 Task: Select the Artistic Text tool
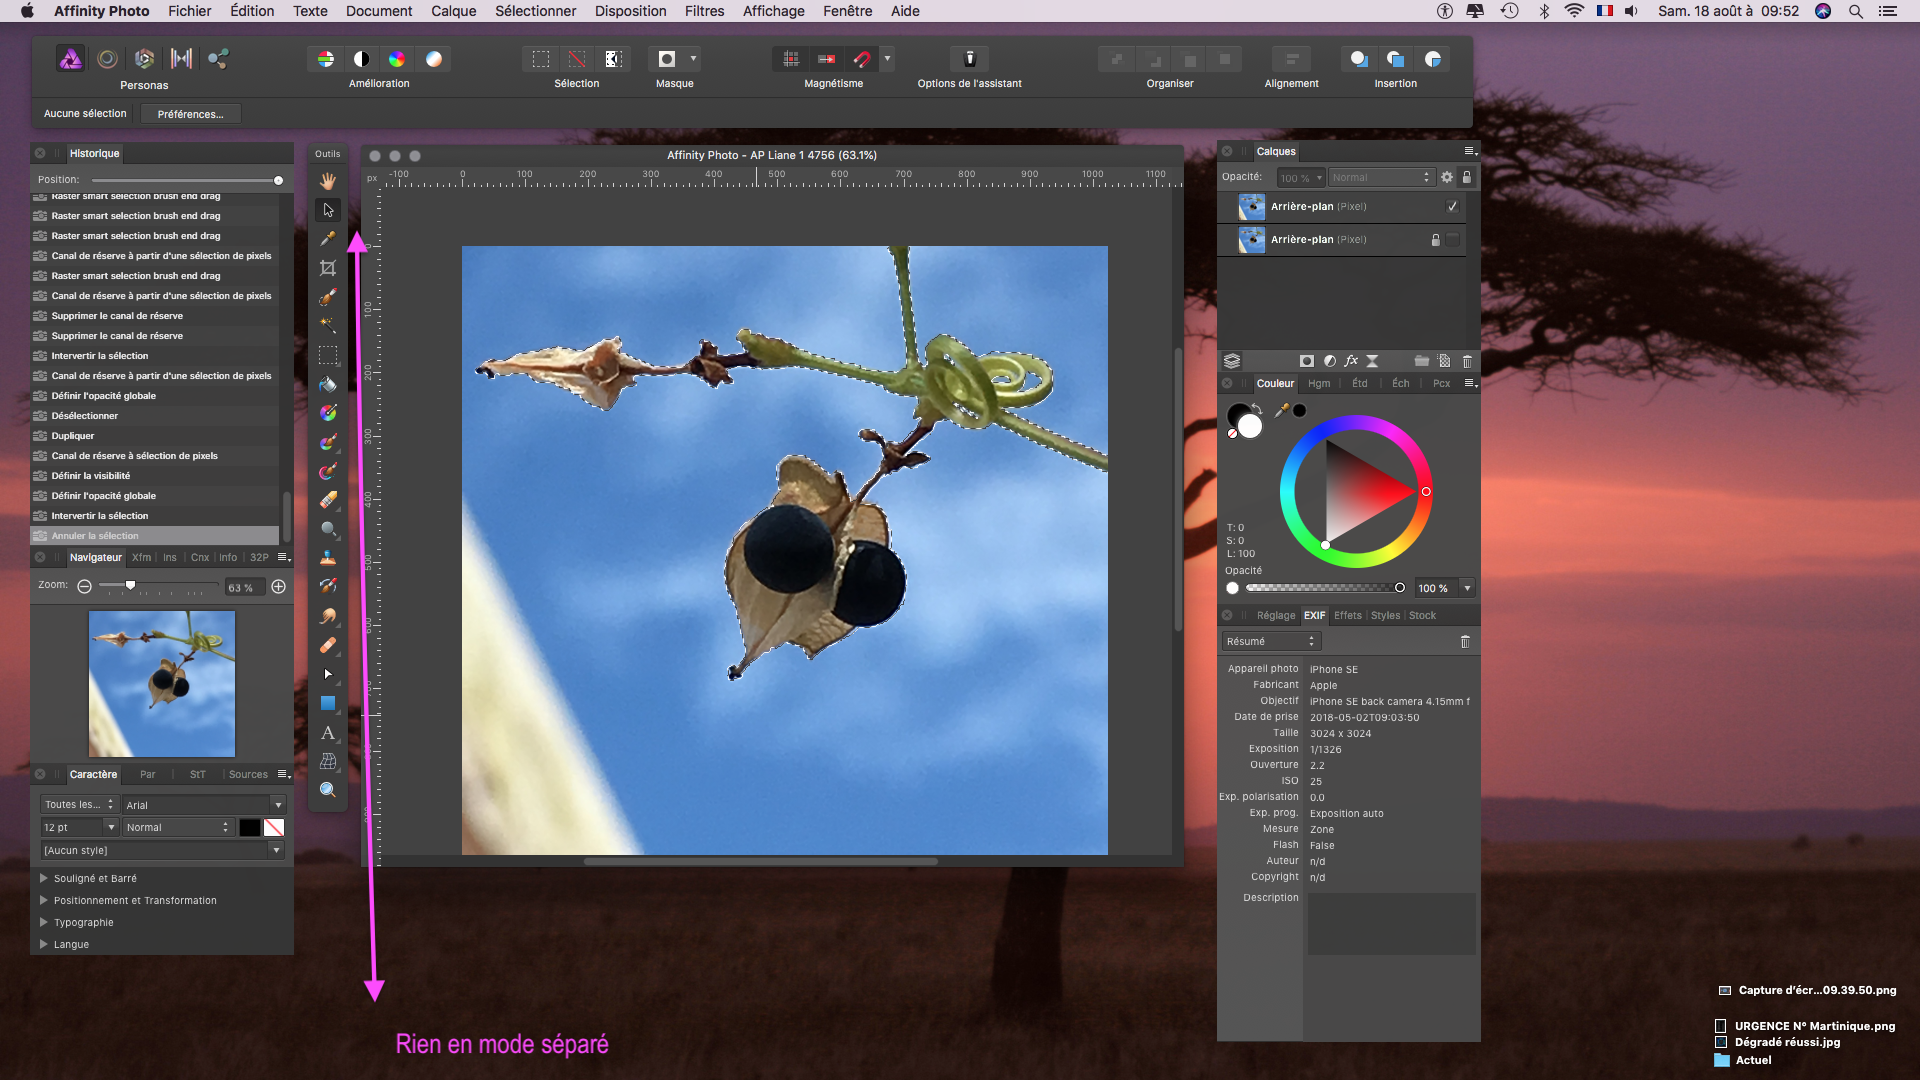click(328, 733)
